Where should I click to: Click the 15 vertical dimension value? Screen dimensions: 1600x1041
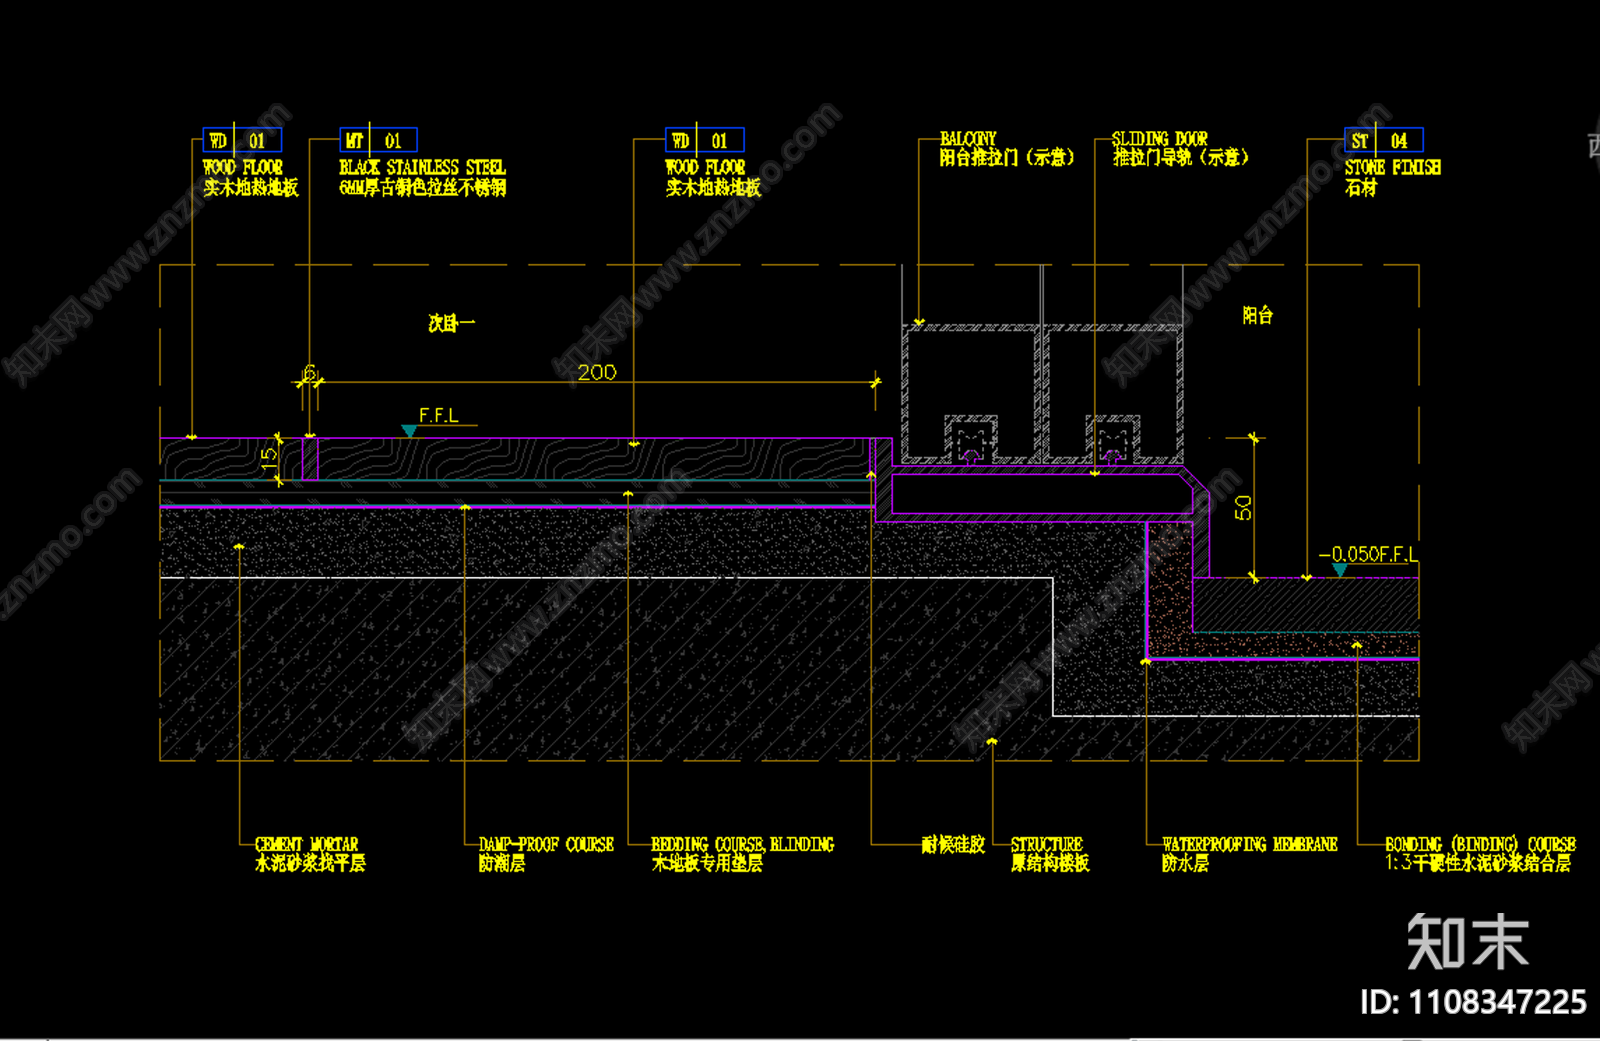268,459
